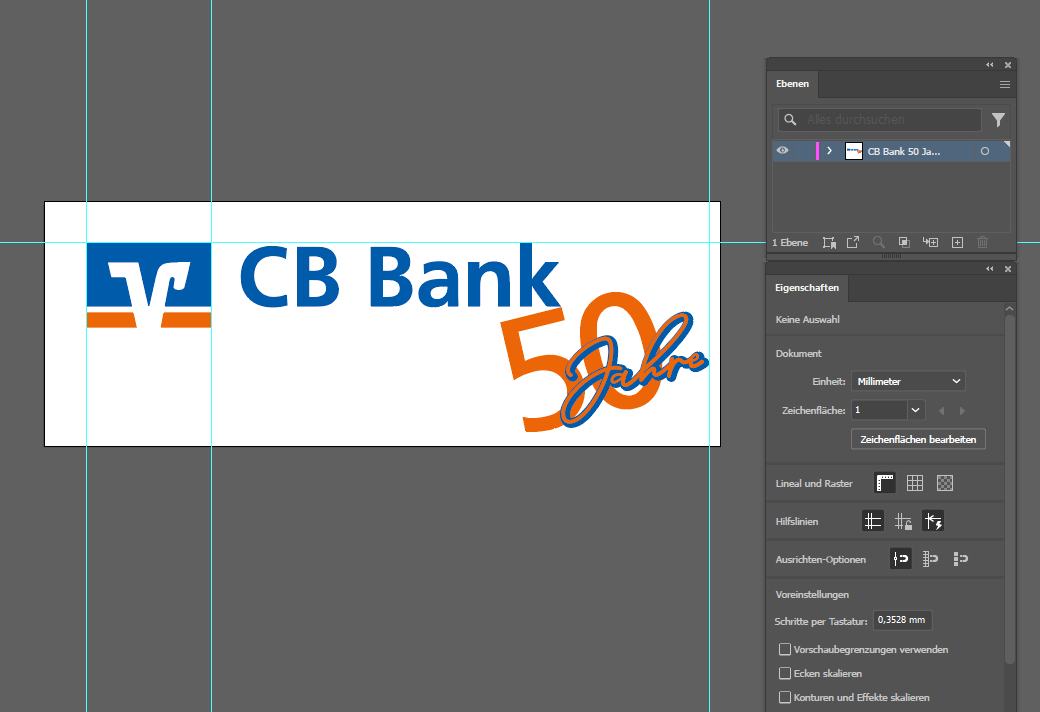Click the transparency grid icon
This screenshot has width=1040, height=712.
click(x=945, y=483)
